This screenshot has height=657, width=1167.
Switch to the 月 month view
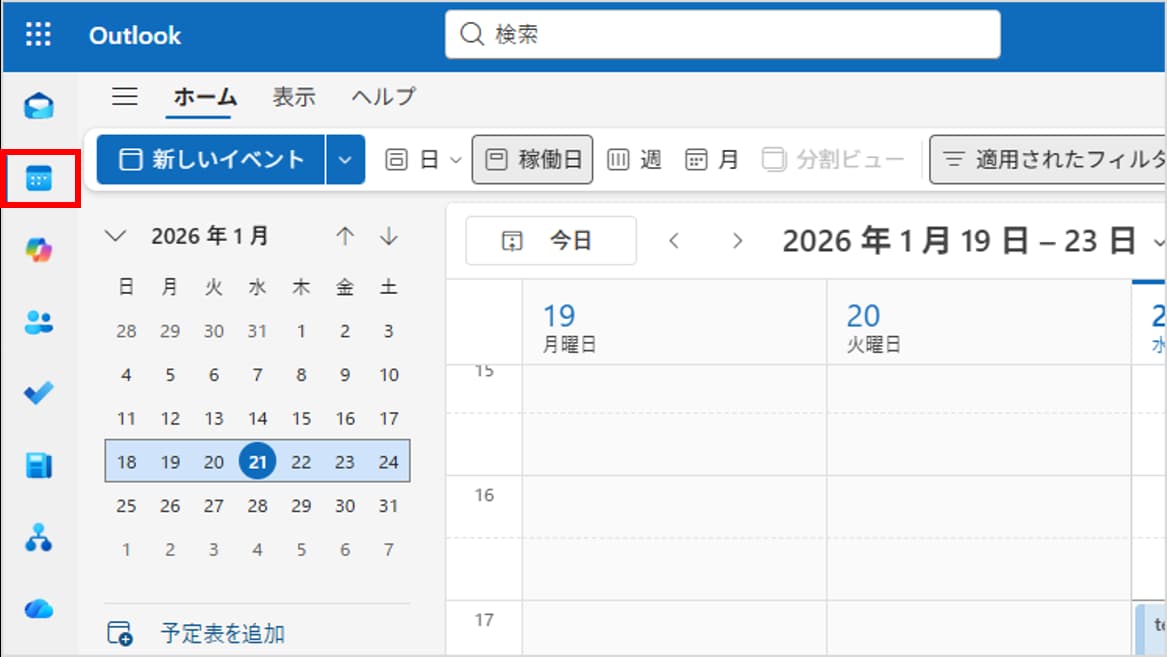point(712,160)
